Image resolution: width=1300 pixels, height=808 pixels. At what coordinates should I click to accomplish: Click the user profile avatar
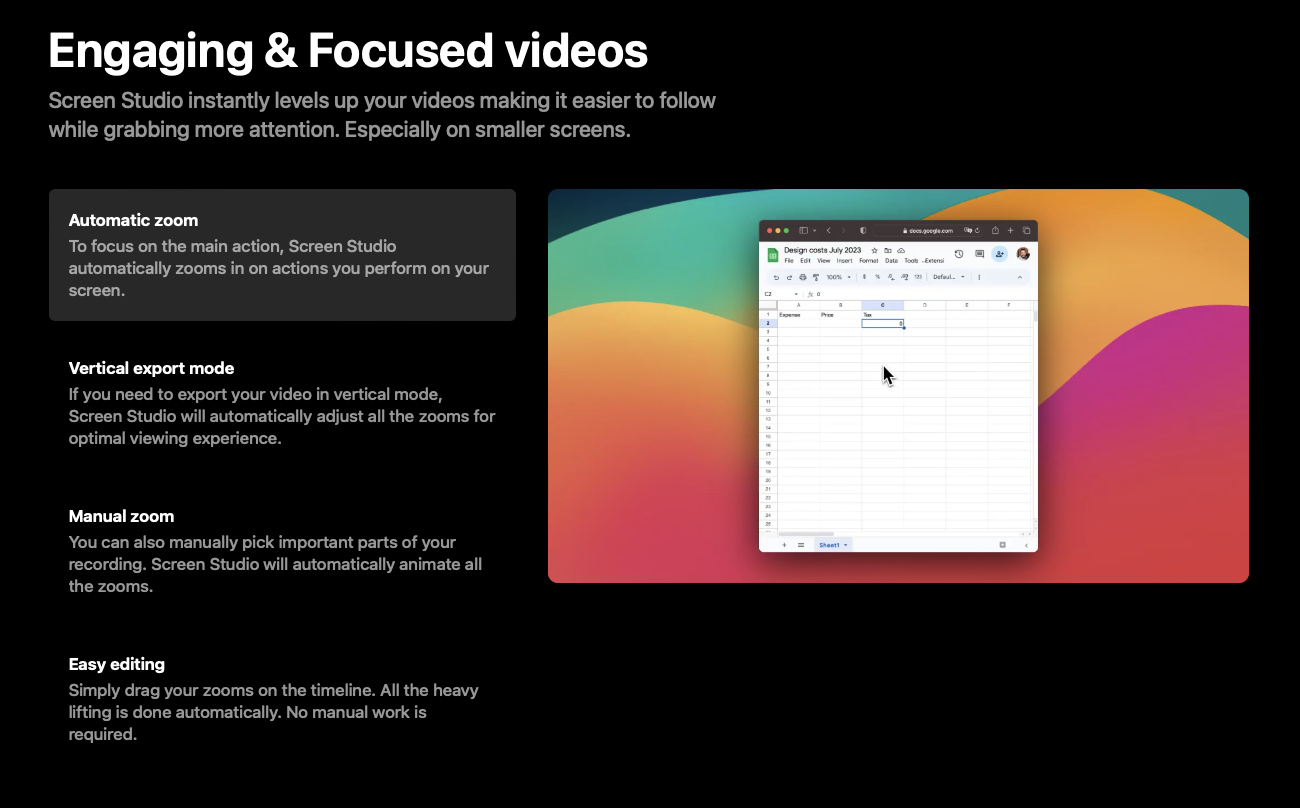pyautogui.click(x=1023, y=254)
